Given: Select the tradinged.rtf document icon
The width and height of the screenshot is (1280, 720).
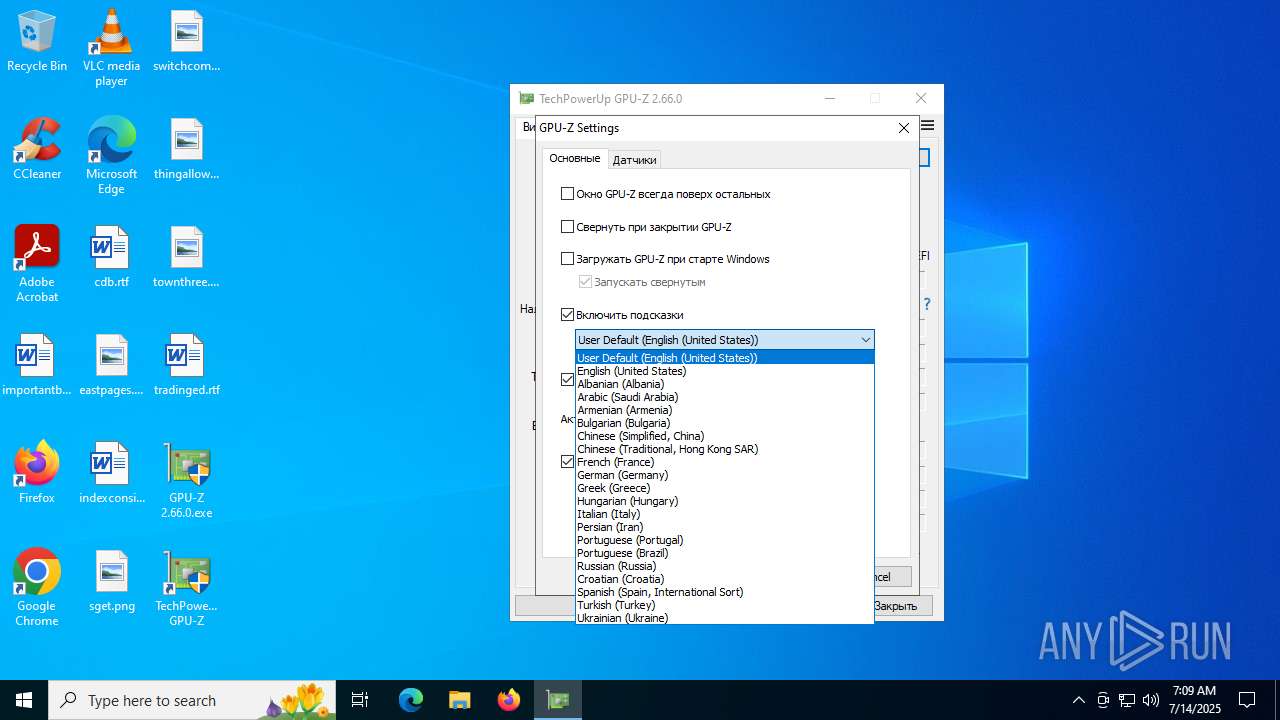Looking at the screenshot, I should click(x=186, y=365).
